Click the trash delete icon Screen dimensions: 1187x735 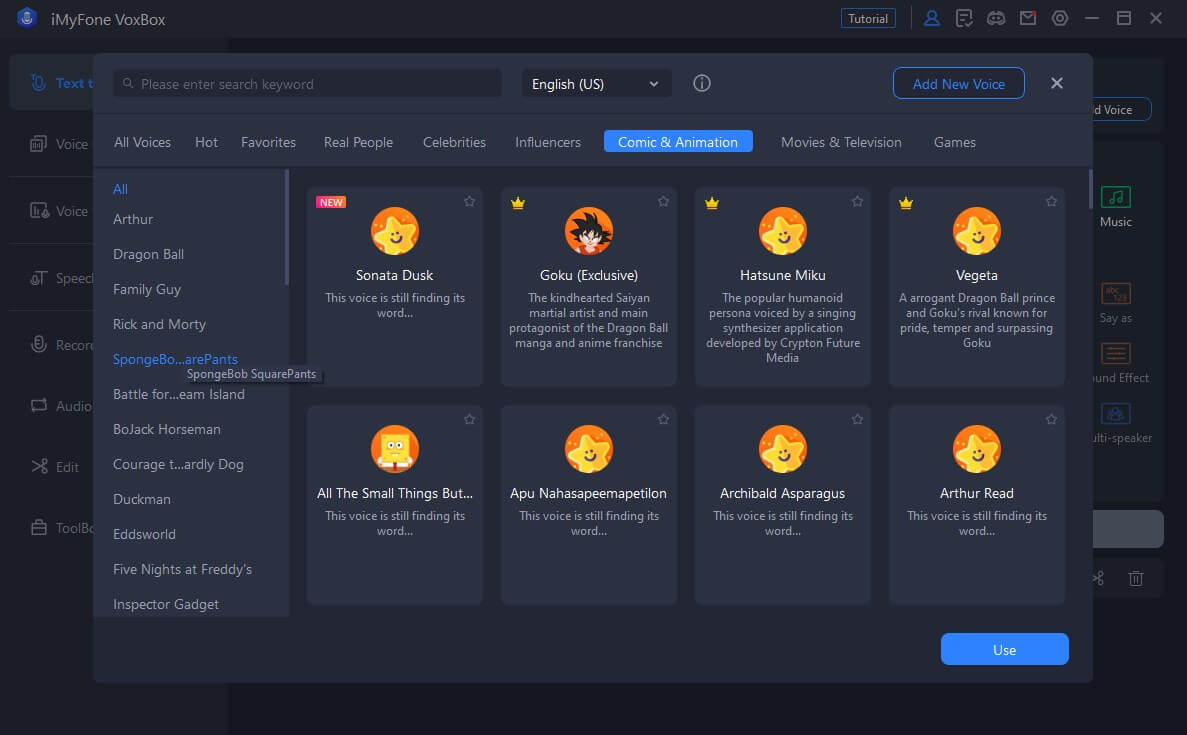tap(1136, 578)
